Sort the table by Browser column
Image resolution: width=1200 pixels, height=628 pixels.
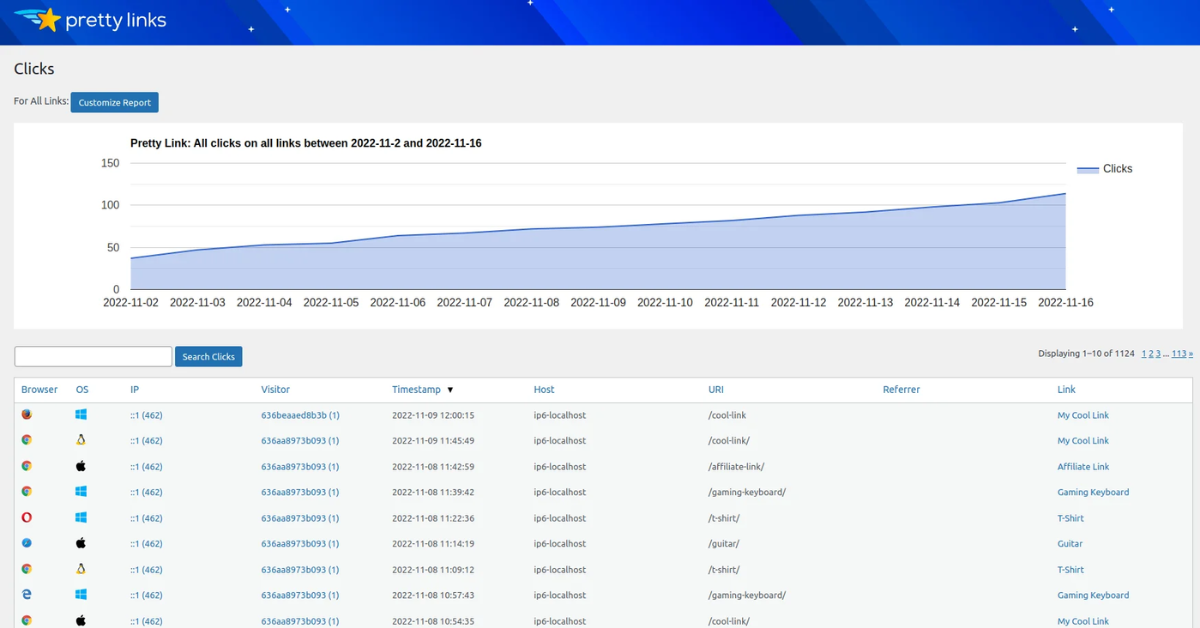pos(39,389)
